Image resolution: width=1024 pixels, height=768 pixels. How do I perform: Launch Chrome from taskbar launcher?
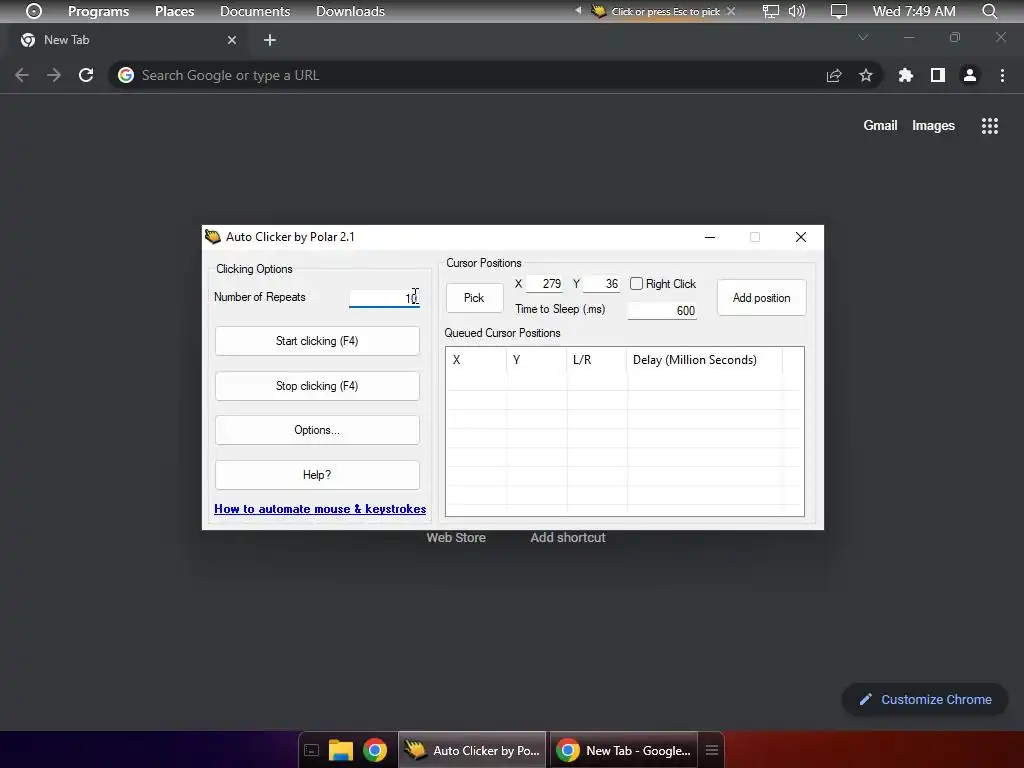(375, 750)
